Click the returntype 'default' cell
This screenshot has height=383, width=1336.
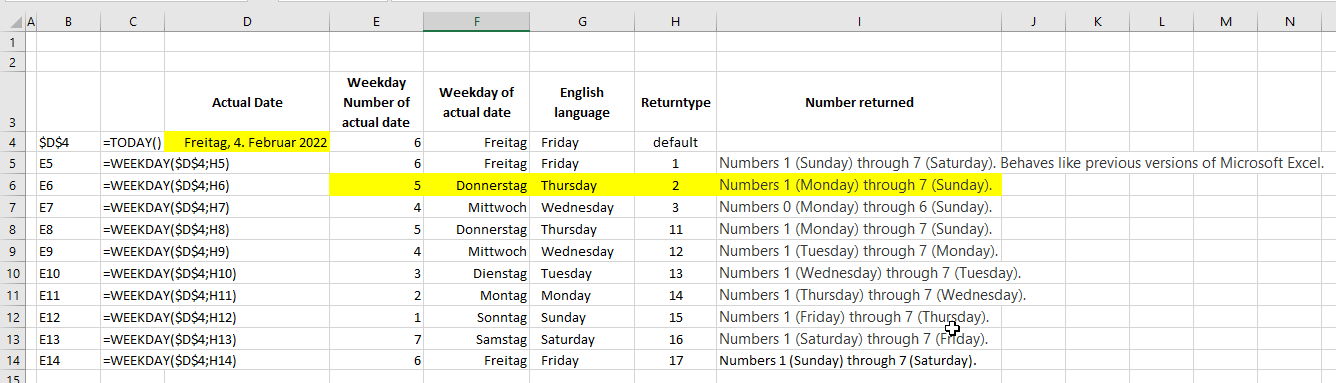675,143
